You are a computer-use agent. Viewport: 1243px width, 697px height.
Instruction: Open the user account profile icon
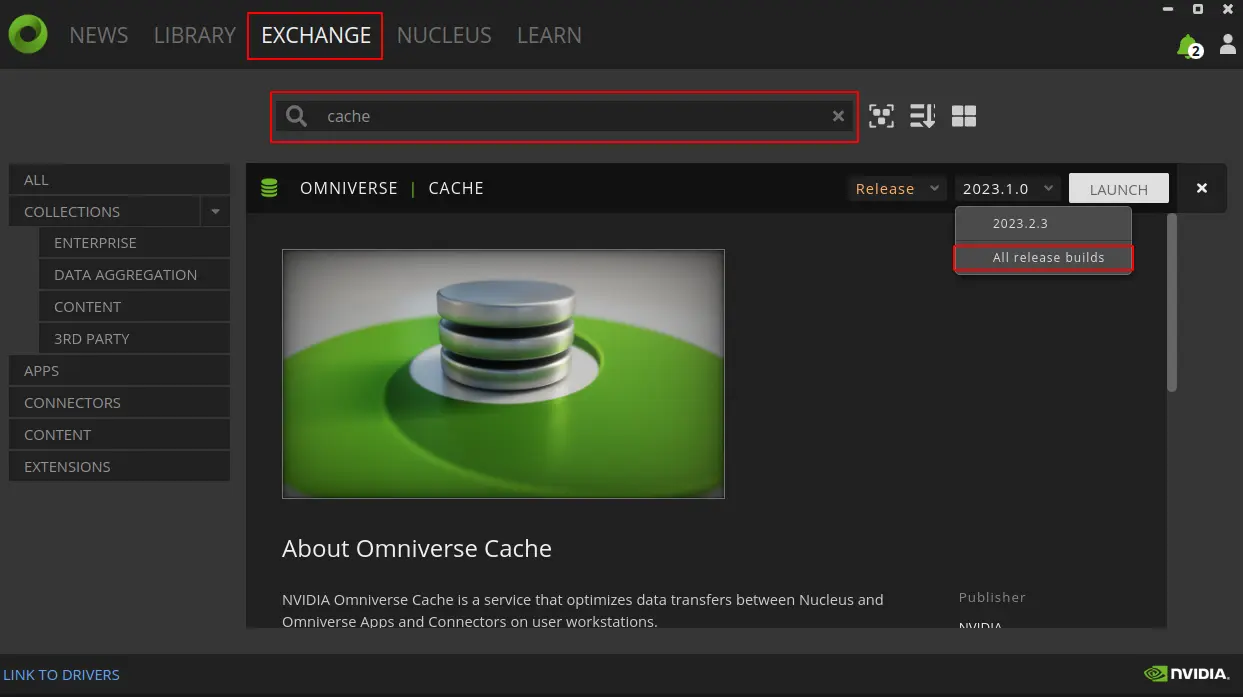click(x=1227, y=45)
